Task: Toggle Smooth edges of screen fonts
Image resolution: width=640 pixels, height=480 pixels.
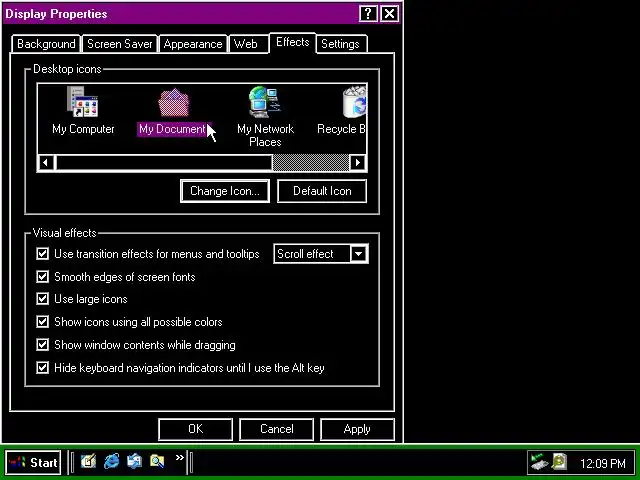Action: (42, 277)
